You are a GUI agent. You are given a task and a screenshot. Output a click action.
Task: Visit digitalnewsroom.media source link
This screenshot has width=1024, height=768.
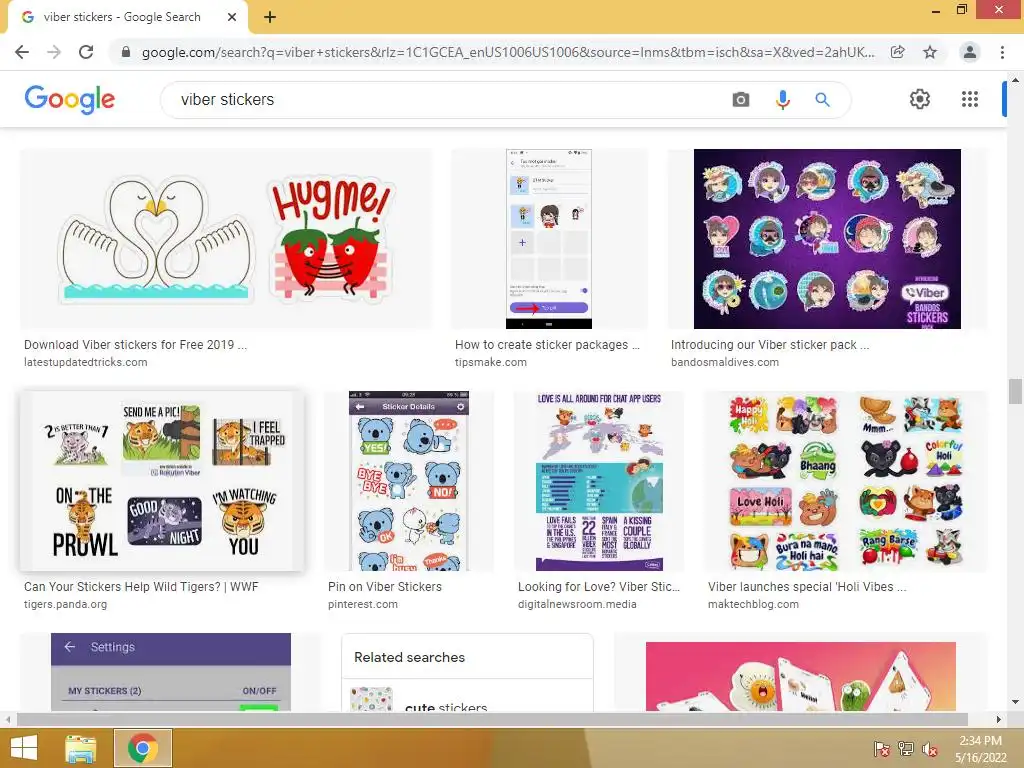577,605
